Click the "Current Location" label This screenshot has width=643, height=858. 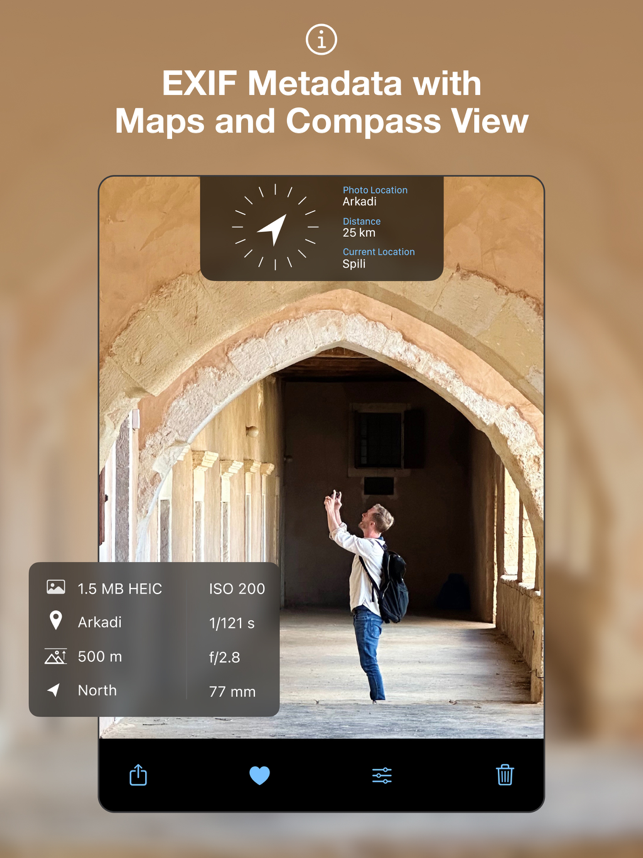pyautogui.click(x=379, y=252)
